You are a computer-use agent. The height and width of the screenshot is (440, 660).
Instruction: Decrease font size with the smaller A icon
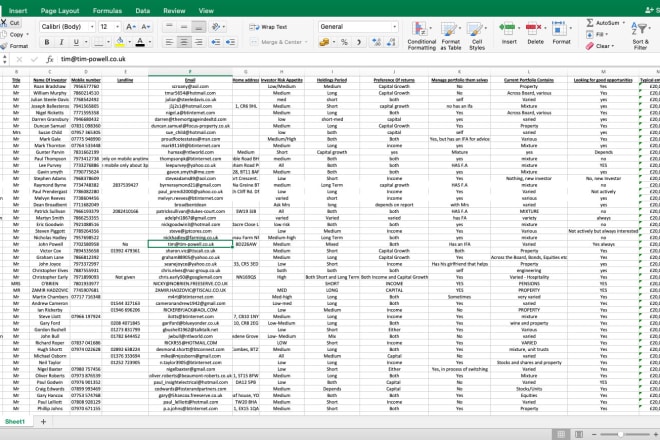(x=146, y=27)
